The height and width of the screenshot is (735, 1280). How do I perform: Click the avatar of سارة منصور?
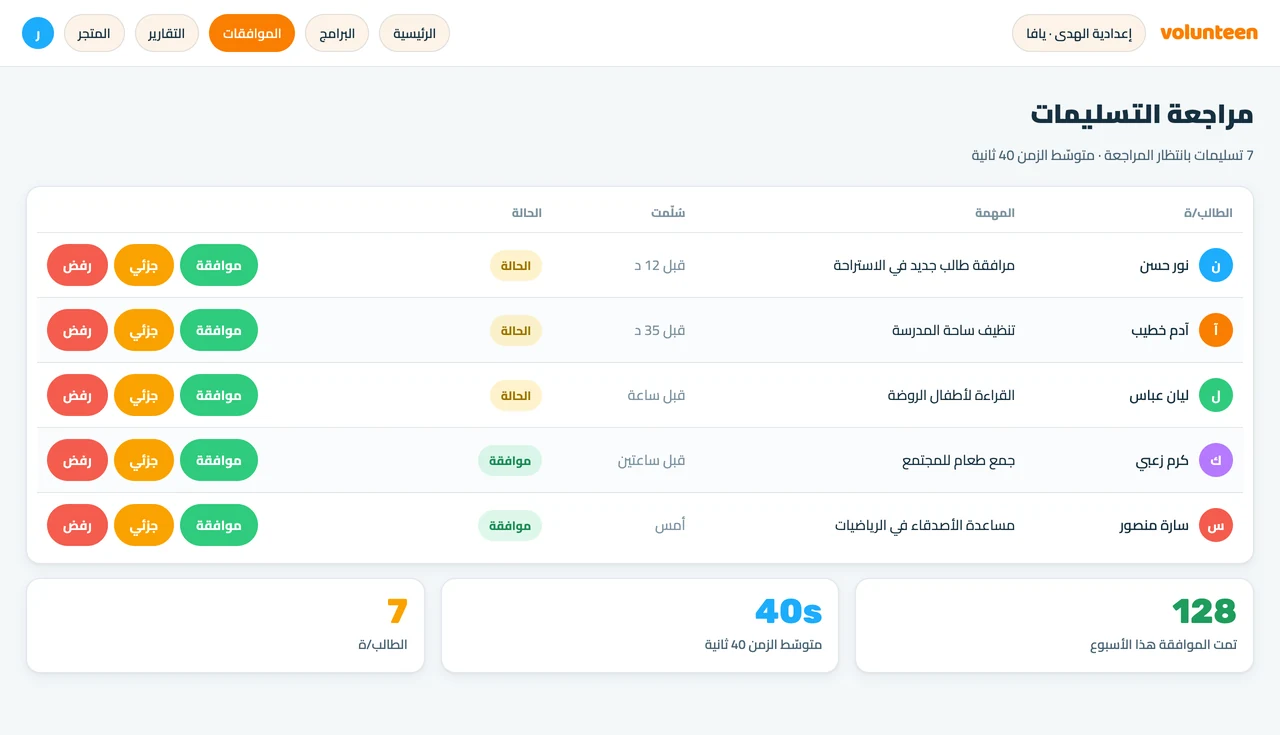pyautogui.click(x=1216, y=525)
